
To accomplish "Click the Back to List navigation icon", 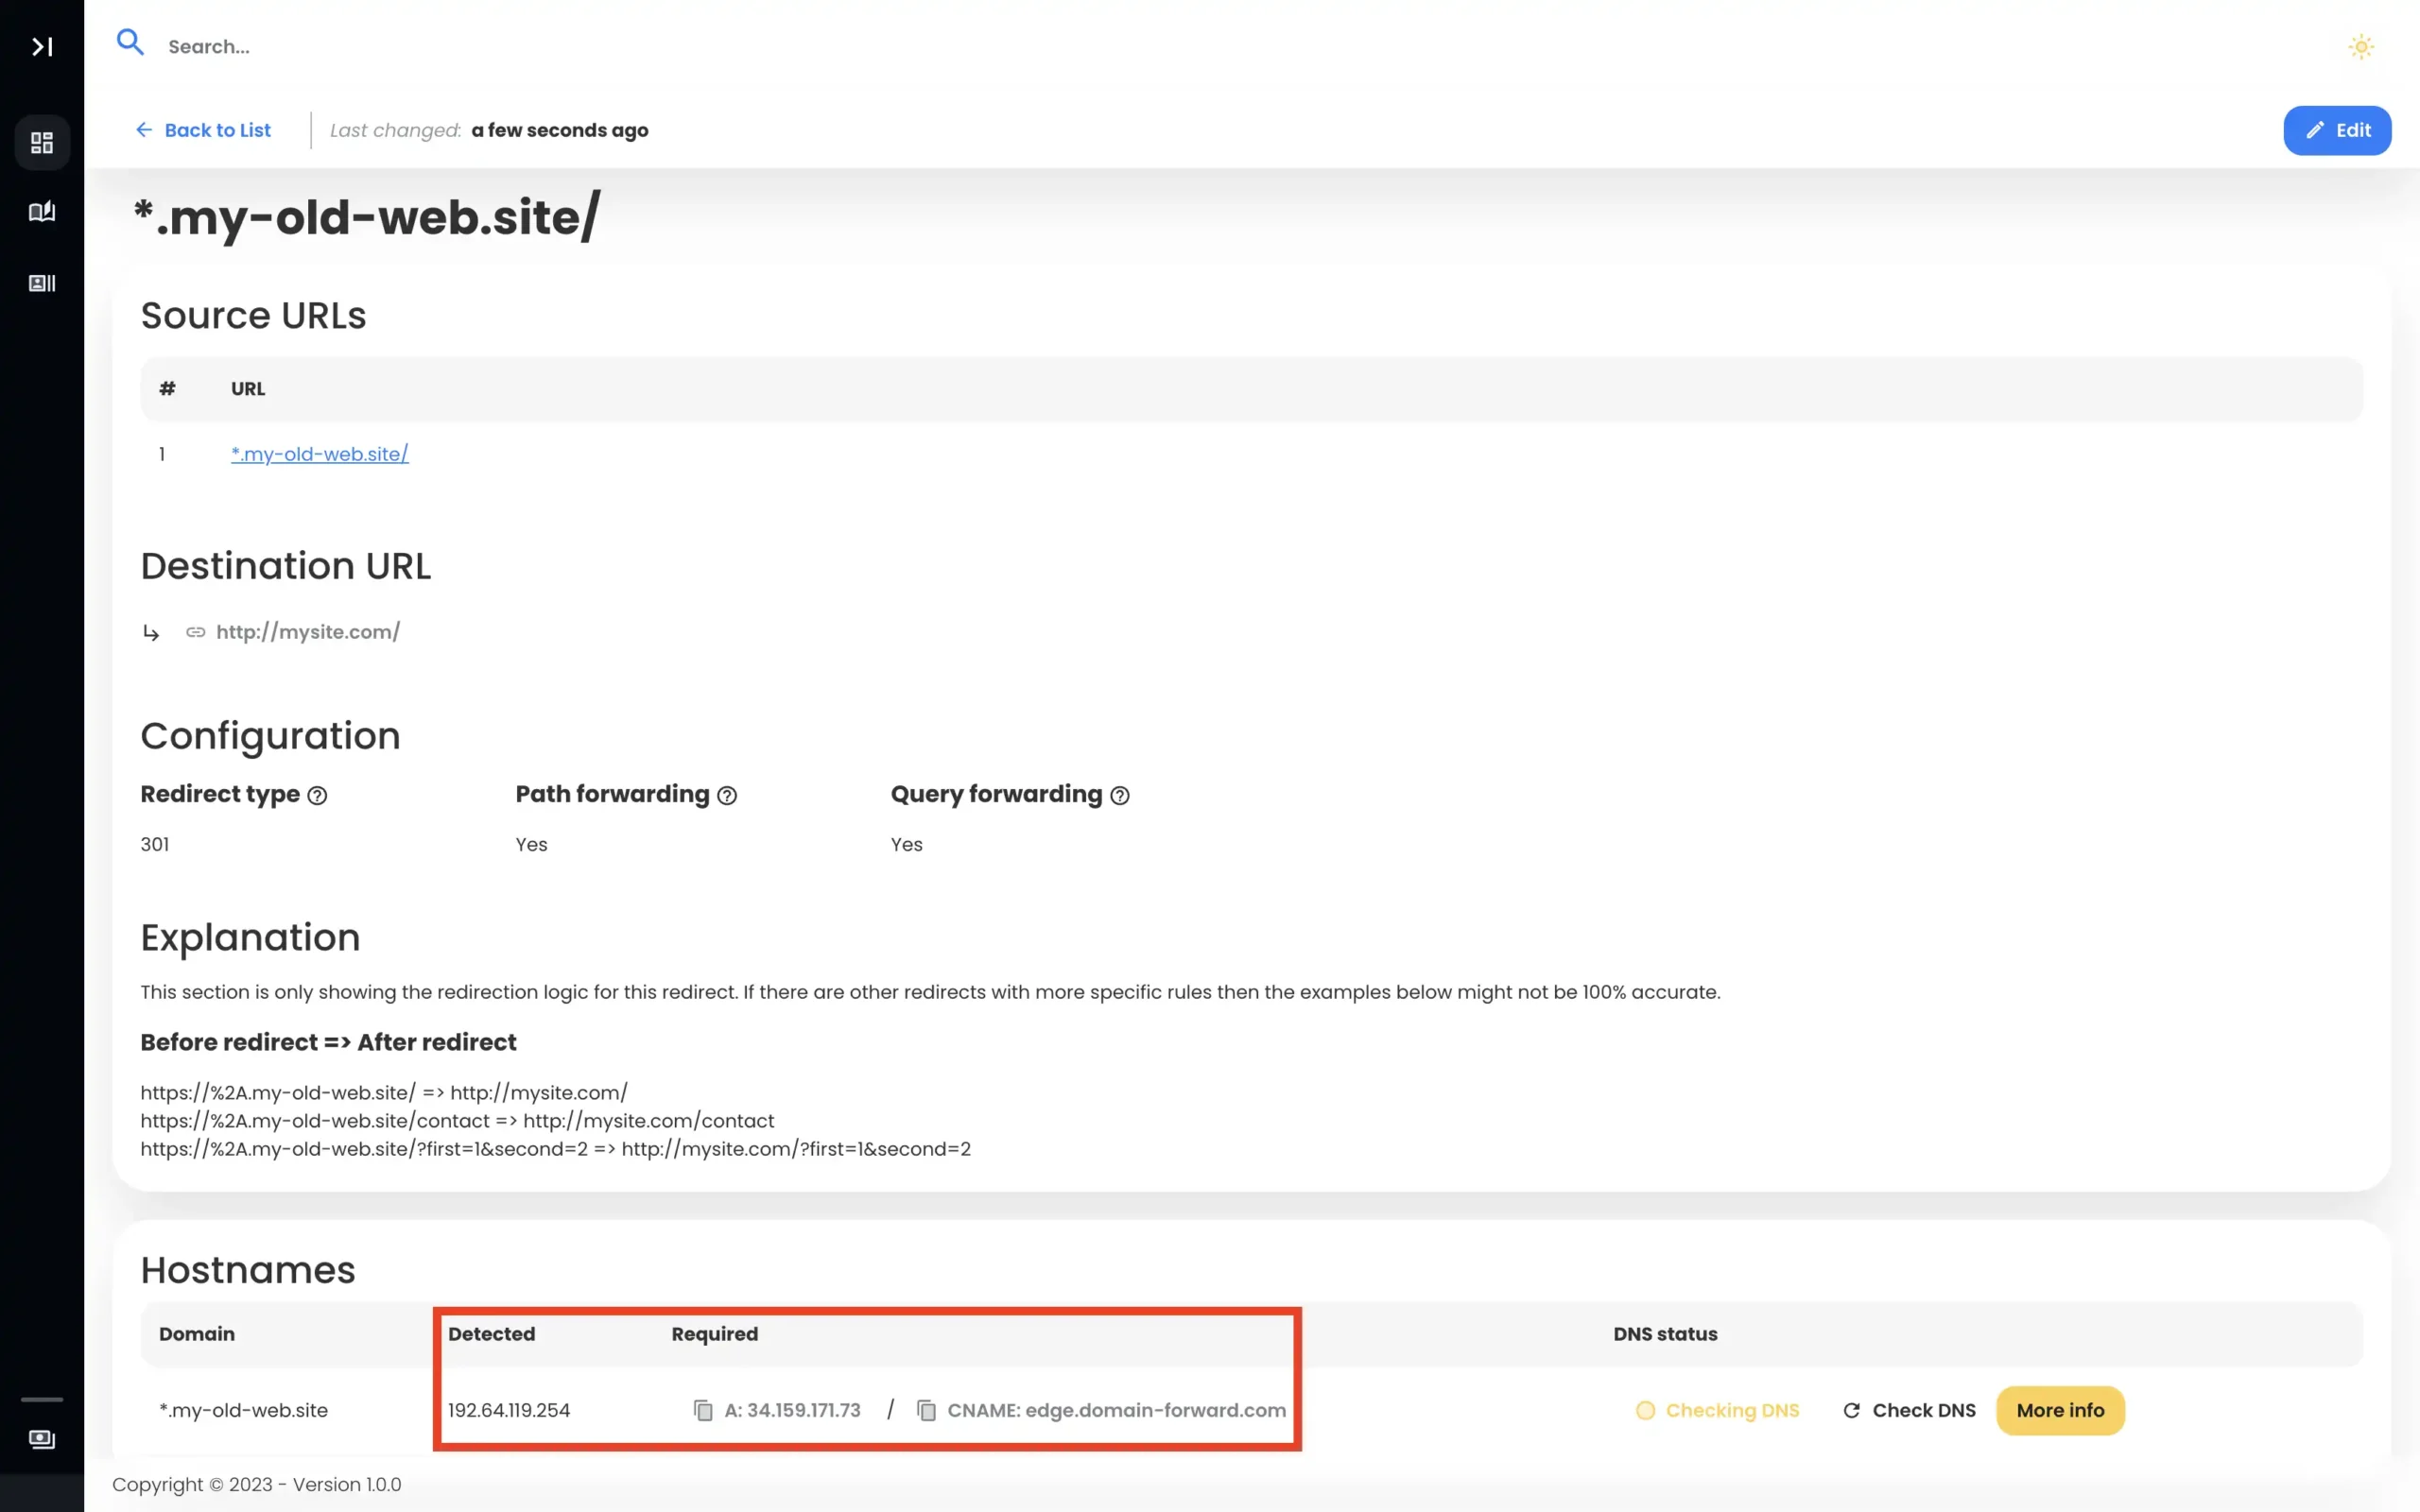I will (x=143, y=129).
